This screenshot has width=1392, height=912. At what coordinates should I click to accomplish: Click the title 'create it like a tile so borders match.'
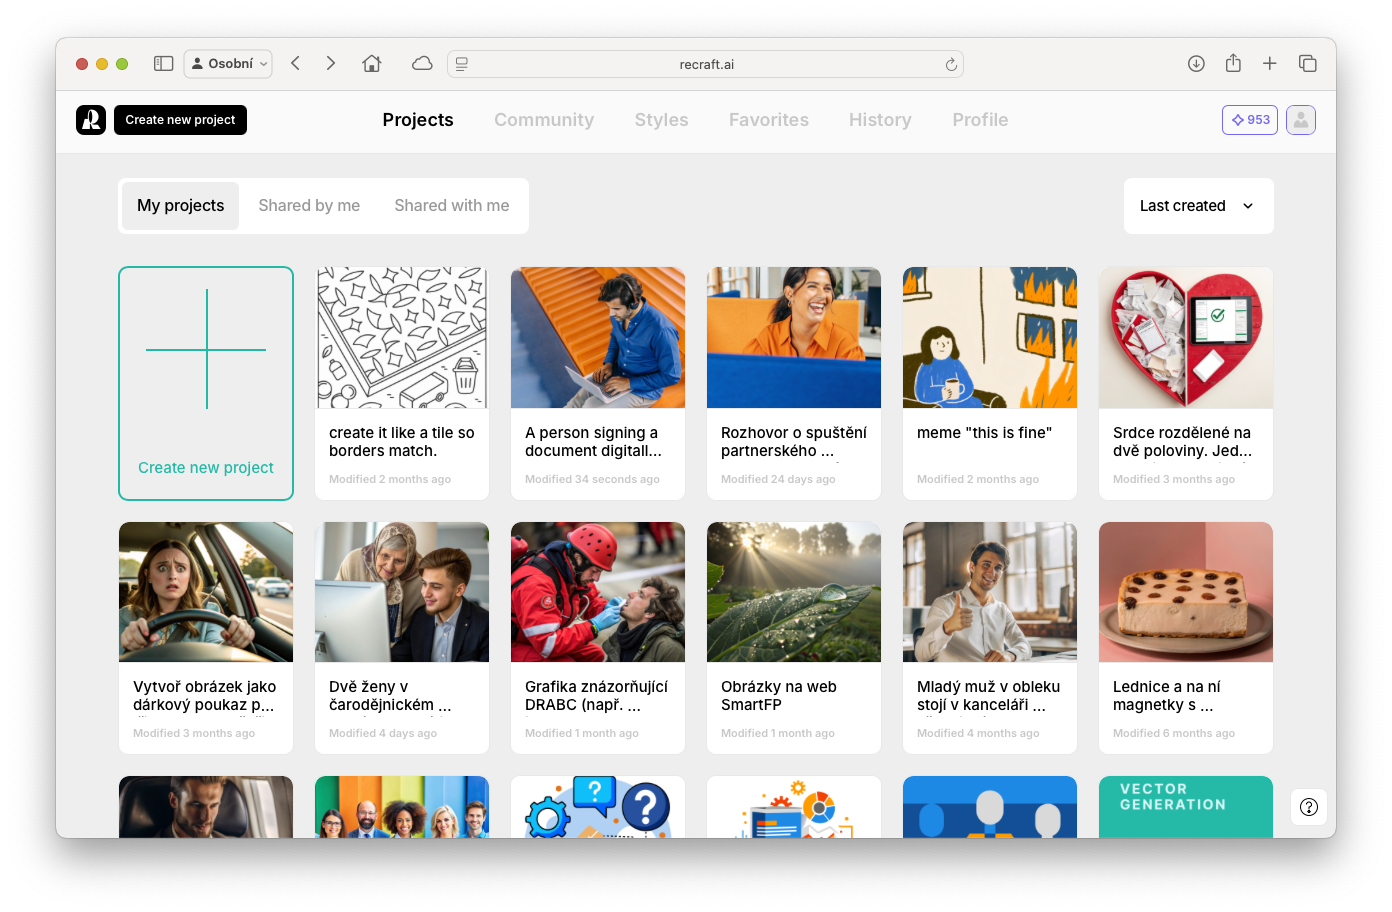[402, 442]
